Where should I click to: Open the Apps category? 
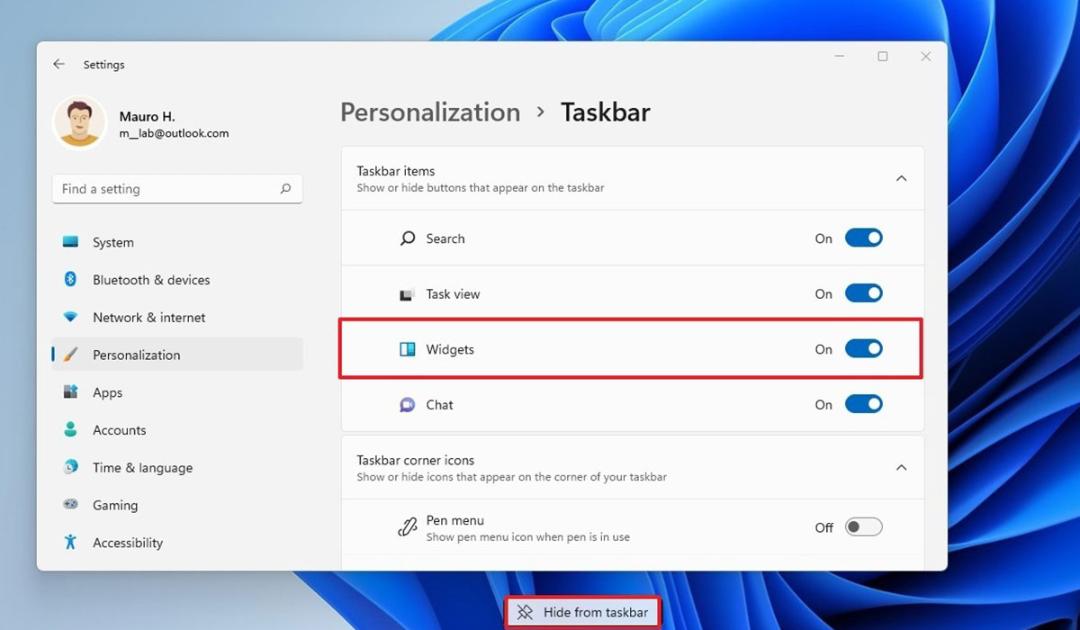pyautogui.click(x=177, y=392)
